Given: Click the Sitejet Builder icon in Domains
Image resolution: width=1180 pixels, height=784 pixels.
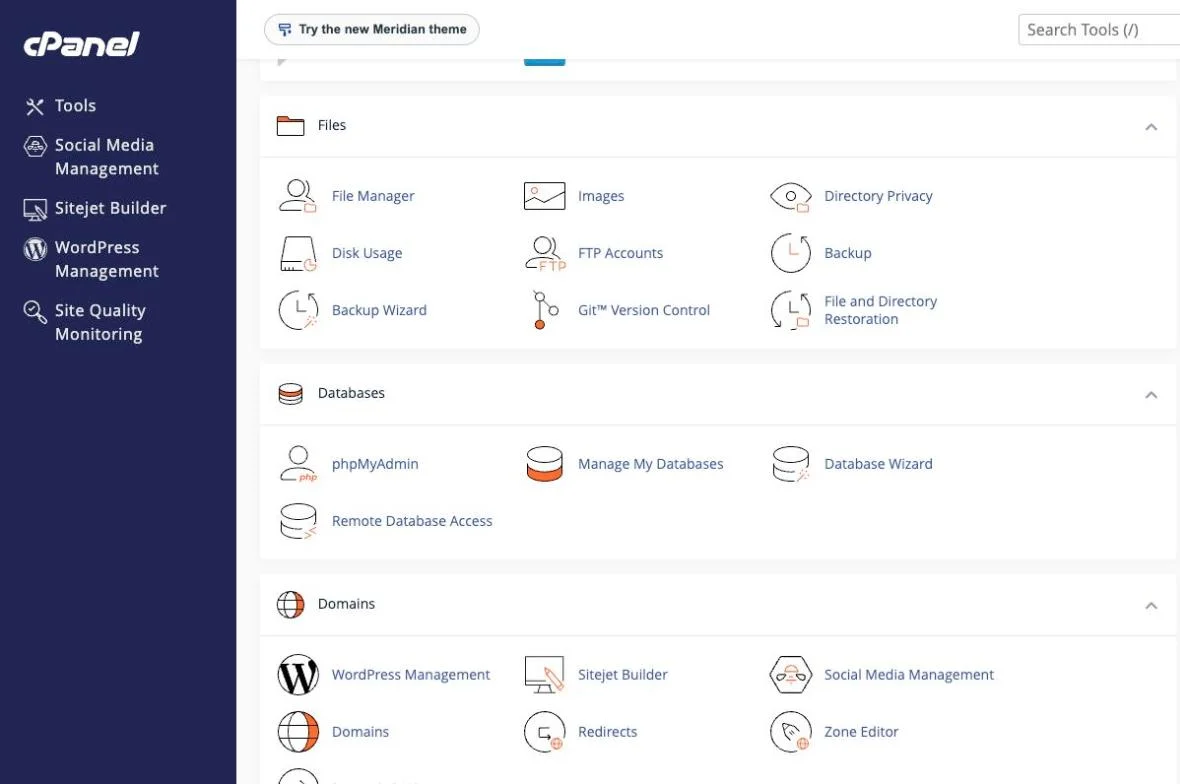Looking at the screenshot, I should (544, 674).
